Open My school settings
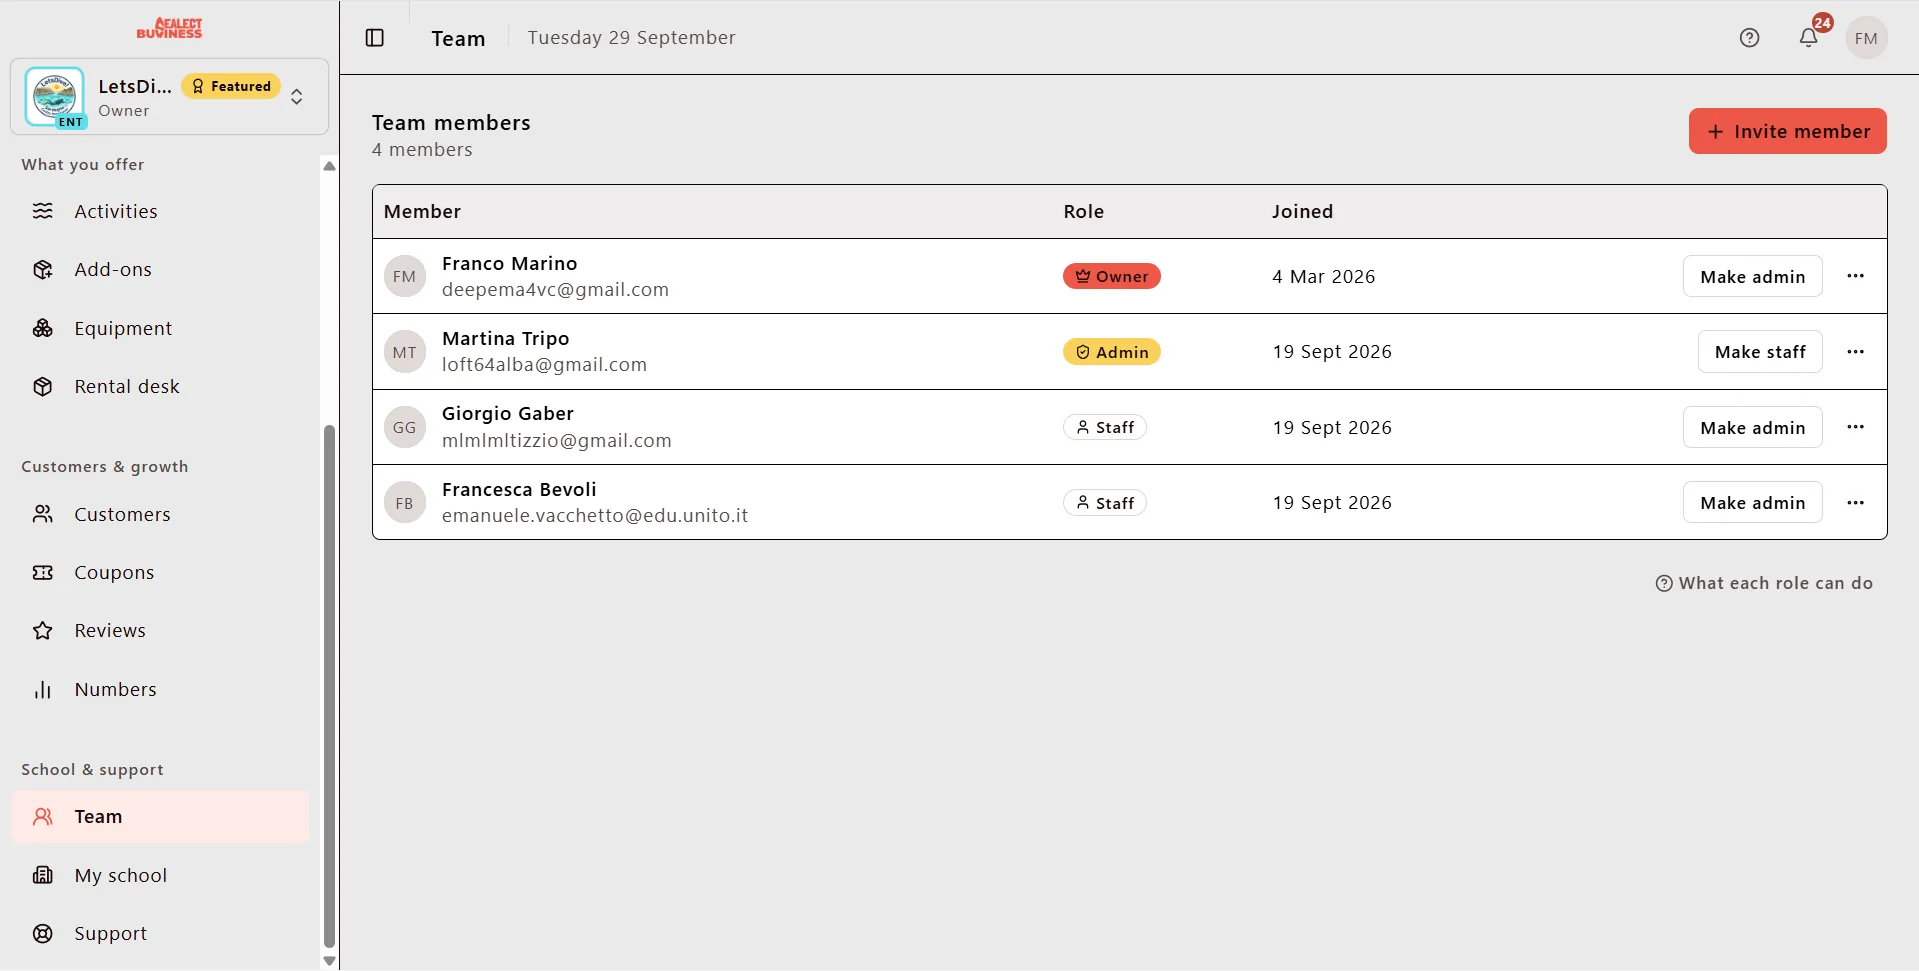This screenshot has width=1919, height=971. (160, 876)
